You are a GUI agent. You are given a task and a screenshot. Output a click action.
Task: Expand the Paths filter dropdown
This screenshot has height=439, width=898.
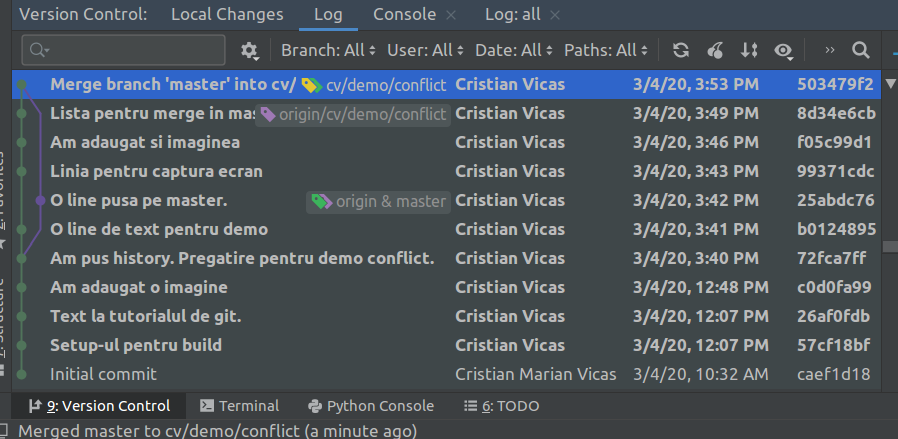(x=606, y=50)
